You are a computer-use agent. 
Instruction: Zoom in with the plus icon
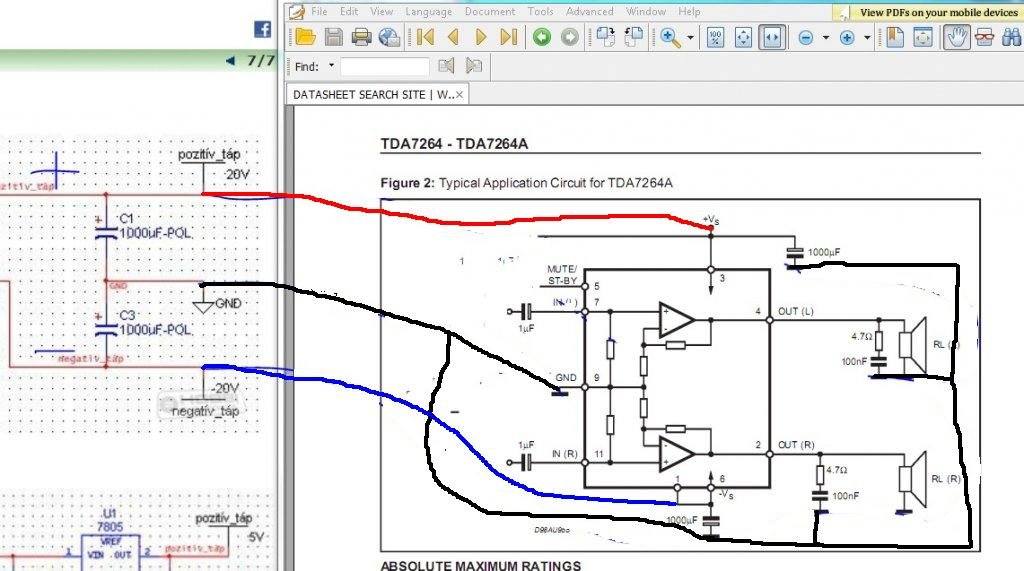coord(847,38)
